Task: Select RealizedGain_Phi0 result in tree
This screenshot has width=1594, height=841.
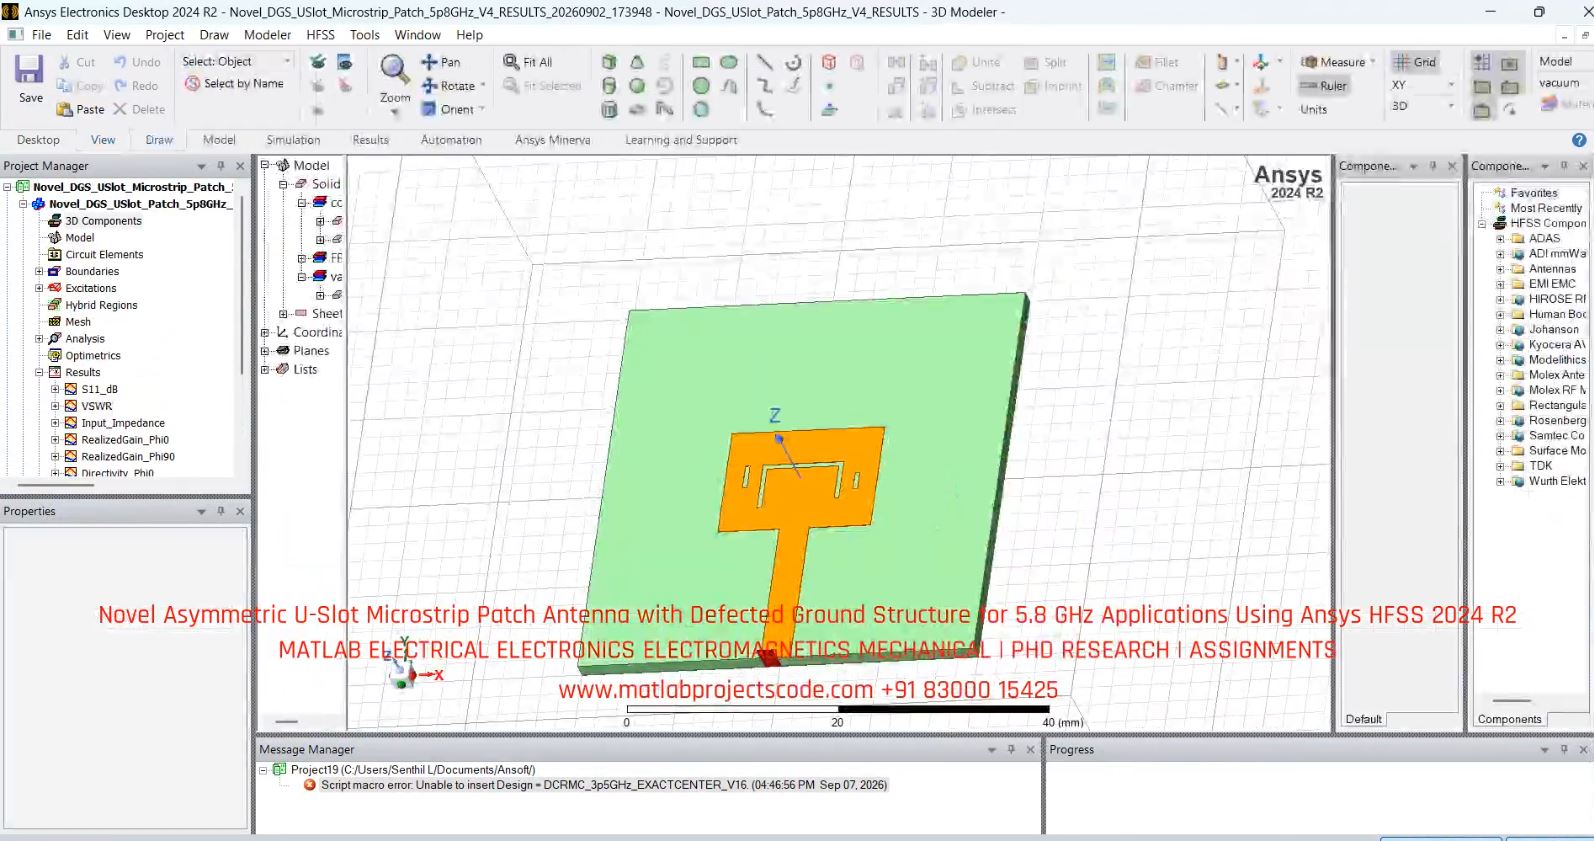Action: tap(125, 440)
